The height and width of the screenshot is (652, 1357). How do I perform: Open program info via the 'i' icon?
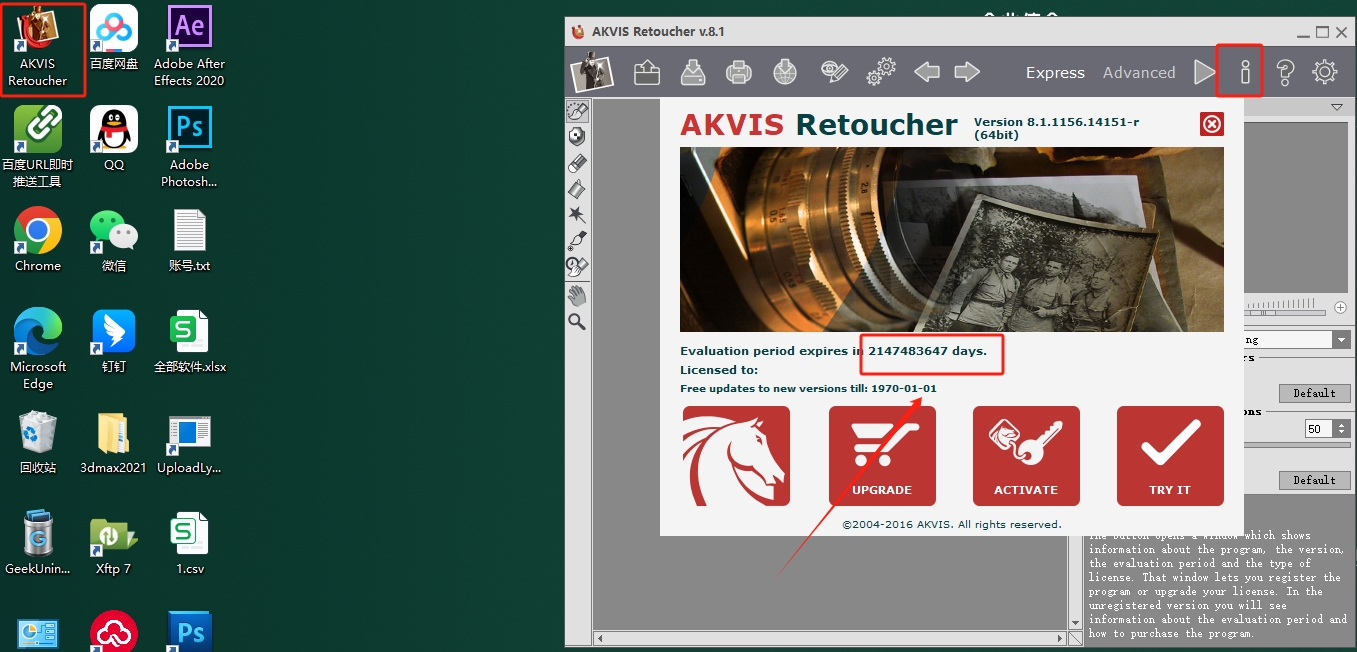point(1245,72)
